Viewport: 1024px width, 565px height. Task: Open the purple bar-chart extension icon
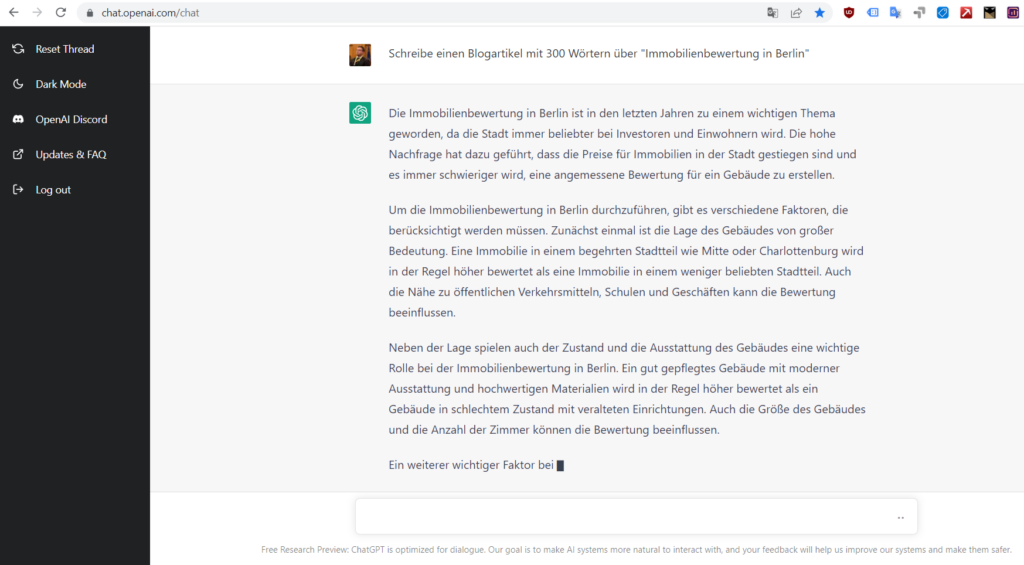click(1013, 12)
